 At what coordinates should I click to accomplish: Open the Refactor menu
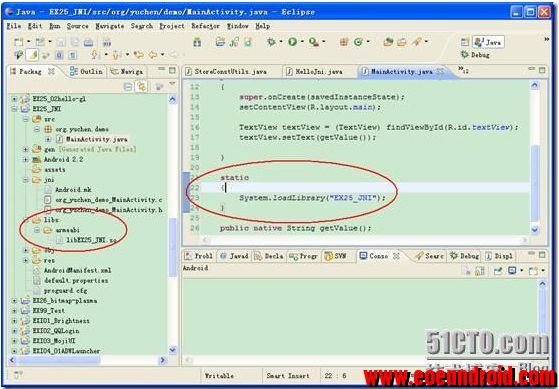tap(205, 26)
